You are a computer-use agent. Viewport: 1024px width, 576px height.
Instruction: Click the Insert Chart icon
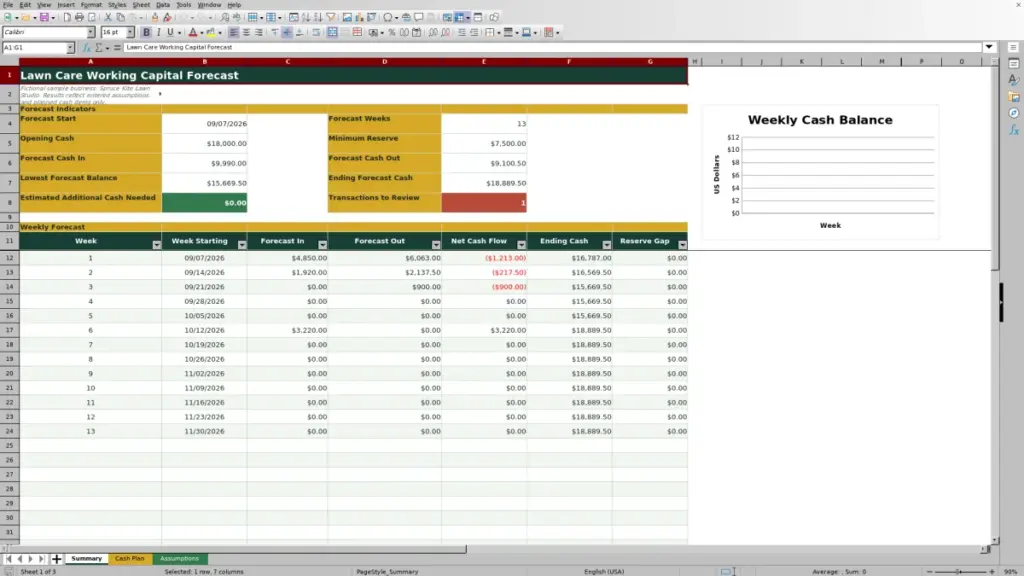tap(359, 17)
